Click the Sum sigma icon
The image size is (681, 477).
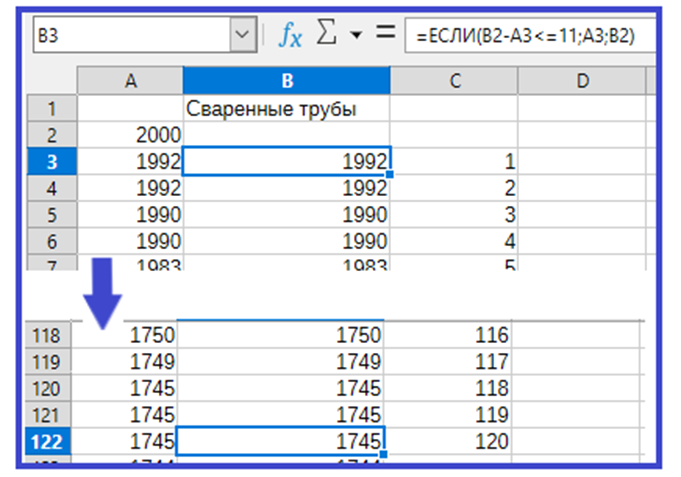tap(327, 35)
